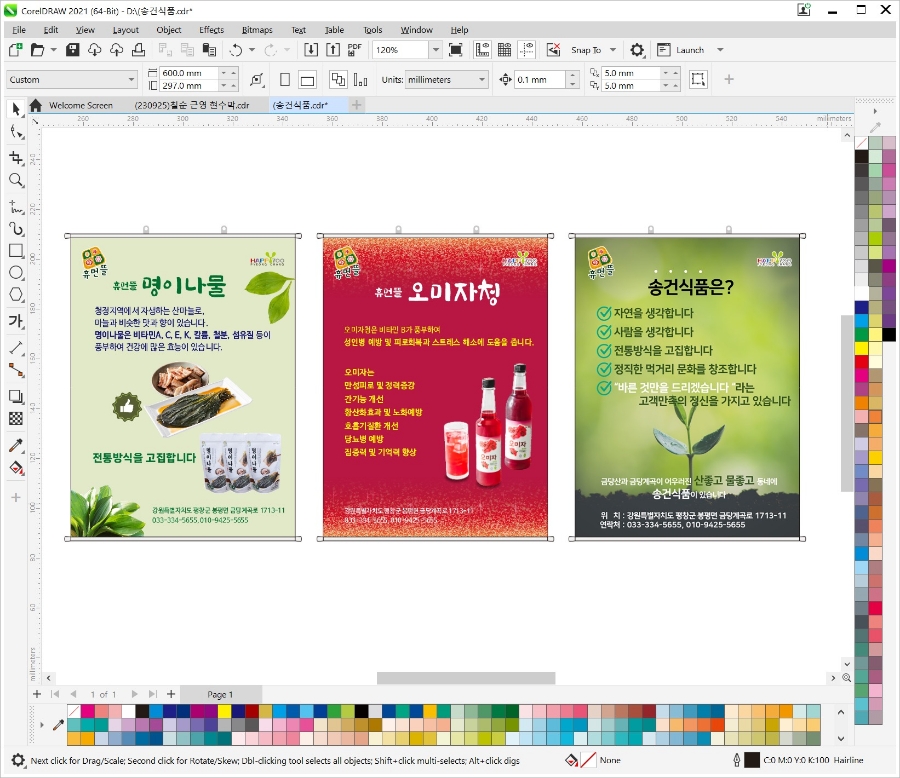Viewport: 900px width, 778px height.
Task: Select the Ellipse tool
Action: (16, 273)
